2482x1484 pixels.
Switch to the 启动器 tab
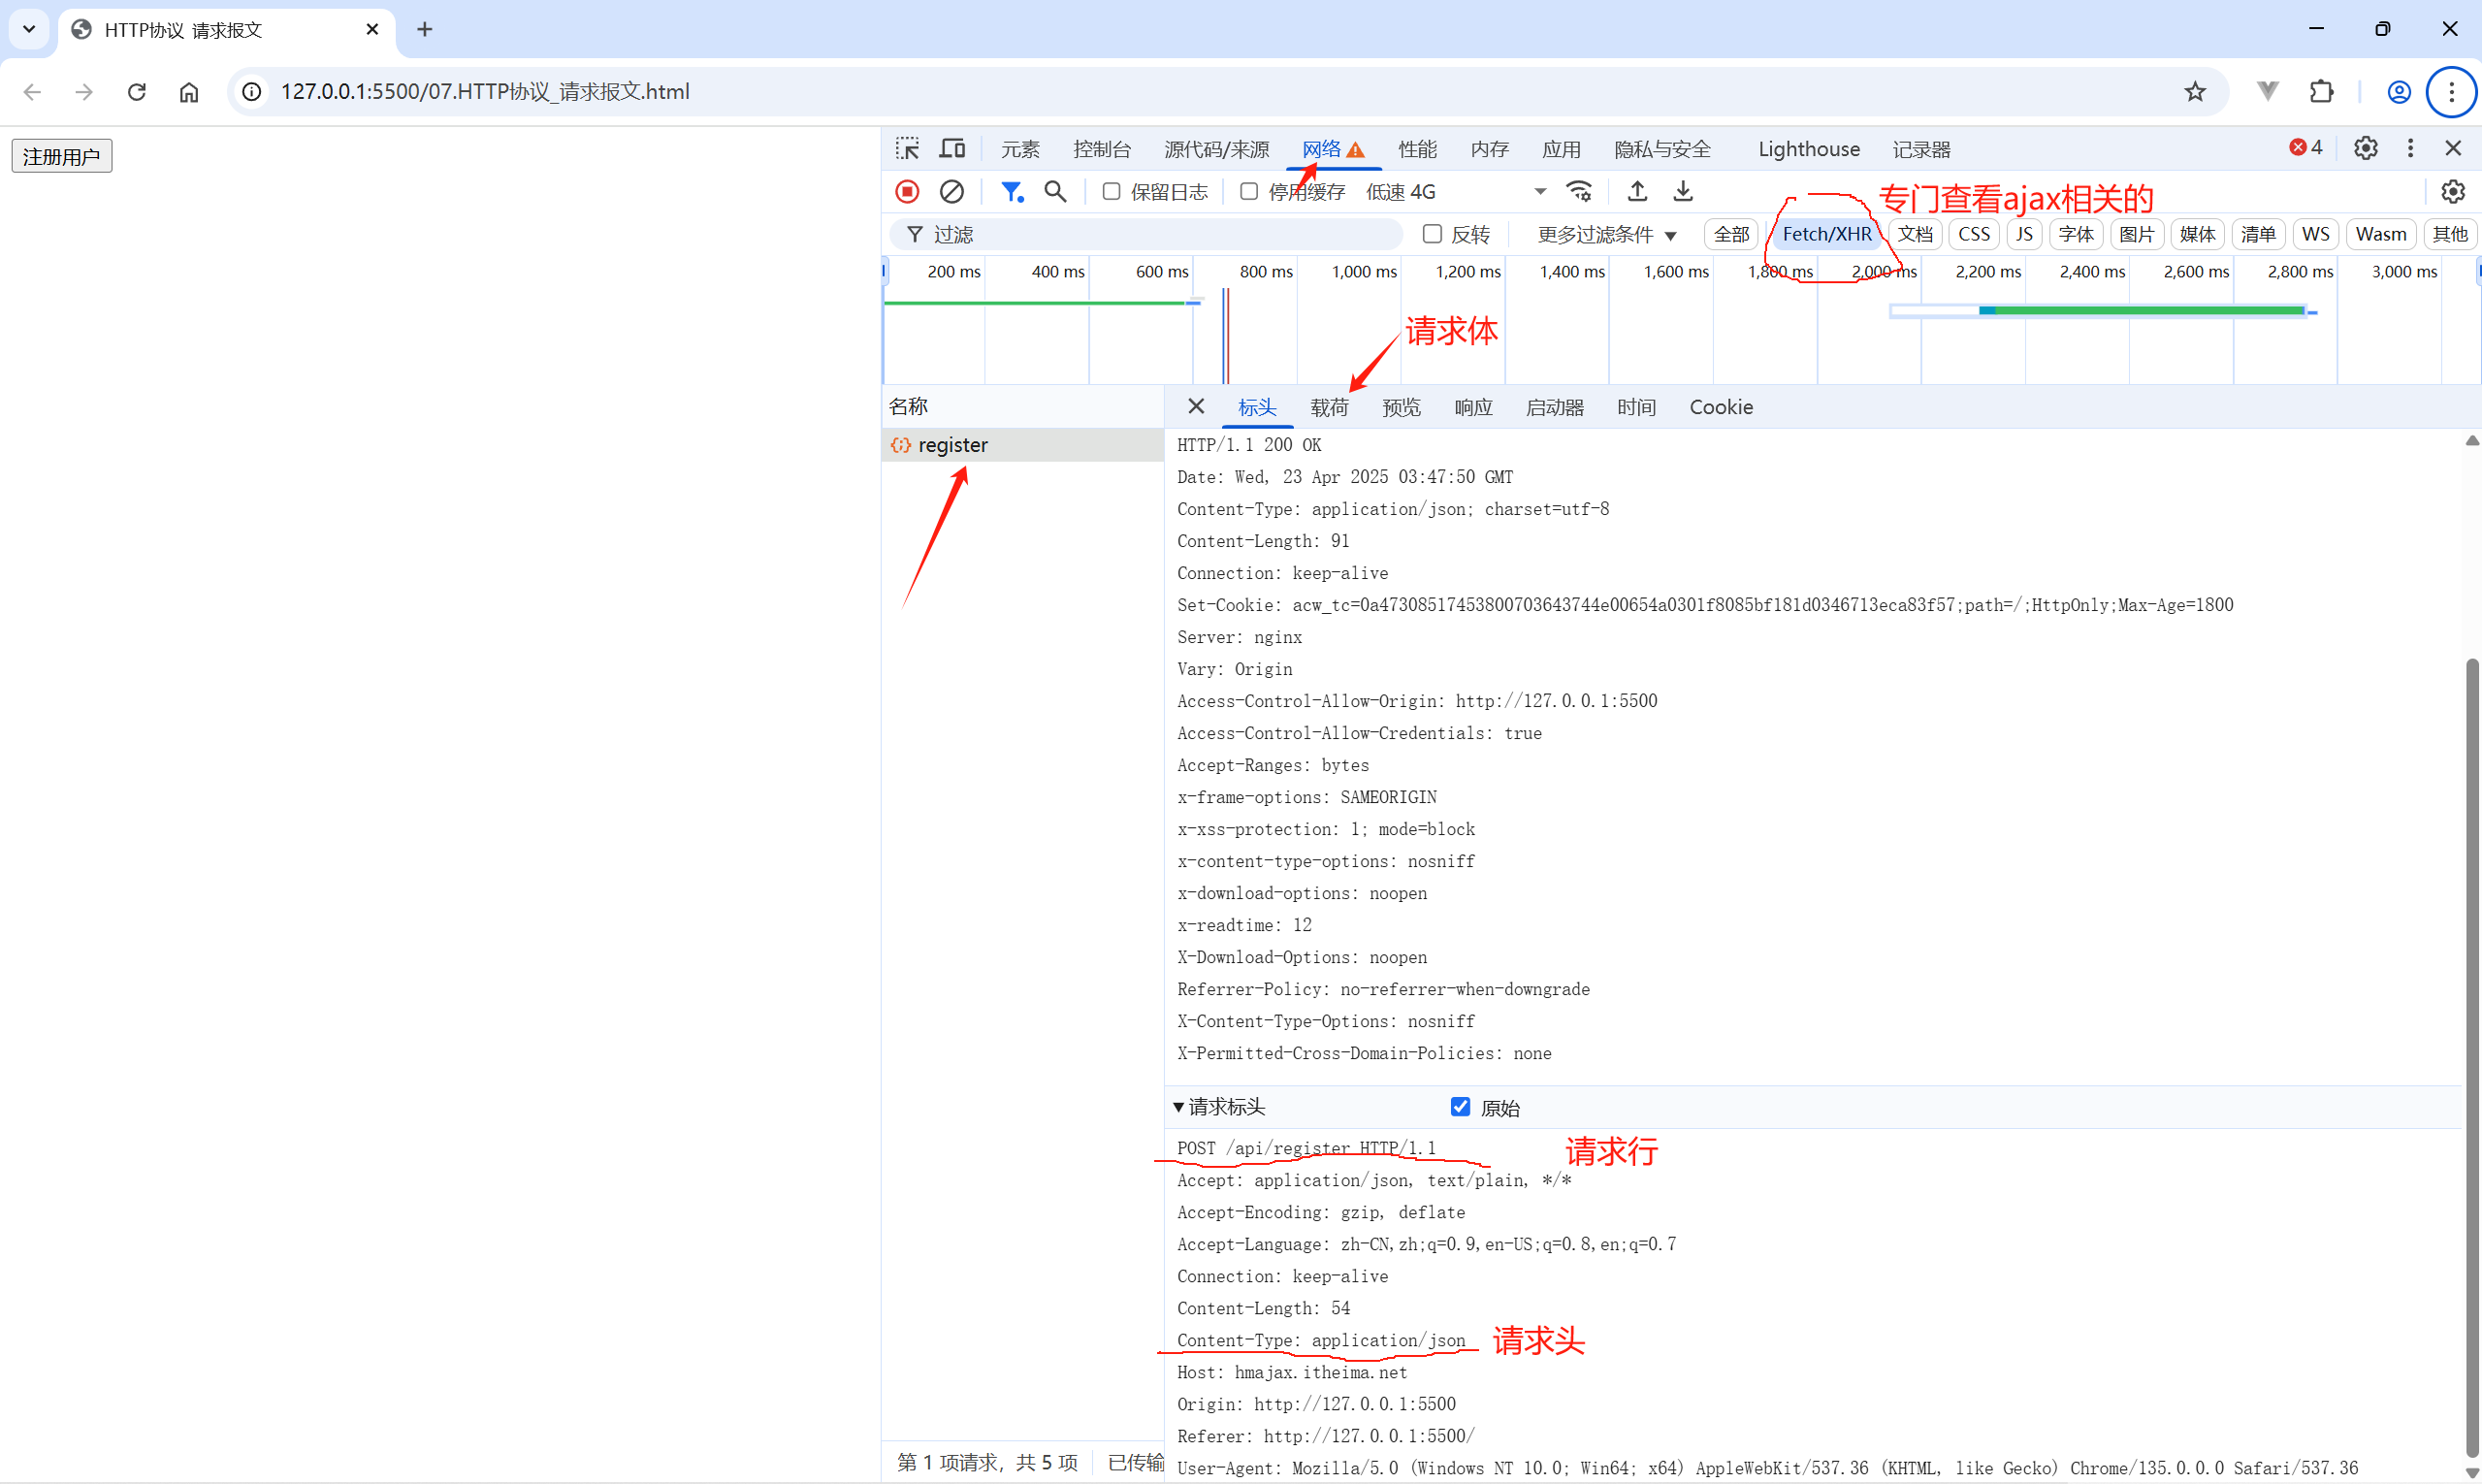click(x=1555, y=407)
